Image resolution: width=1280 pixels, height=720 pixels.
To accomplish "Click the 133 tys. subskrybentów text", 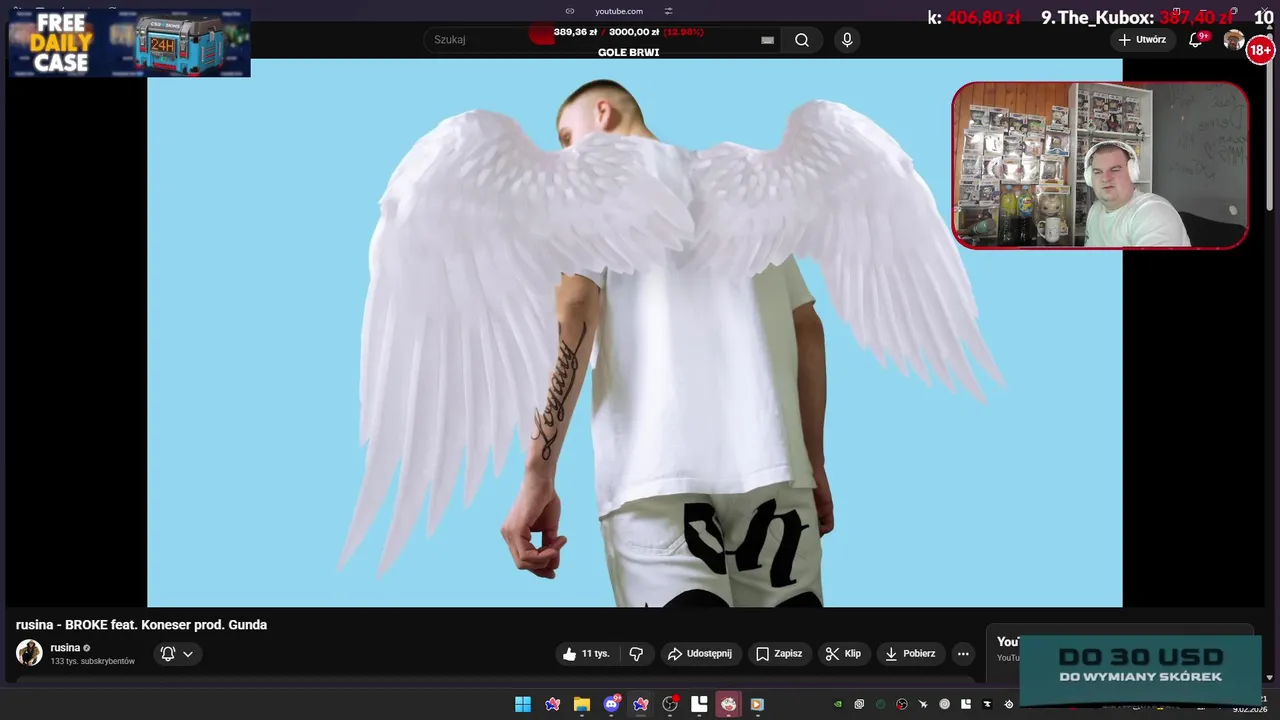I will click(93, 662).
